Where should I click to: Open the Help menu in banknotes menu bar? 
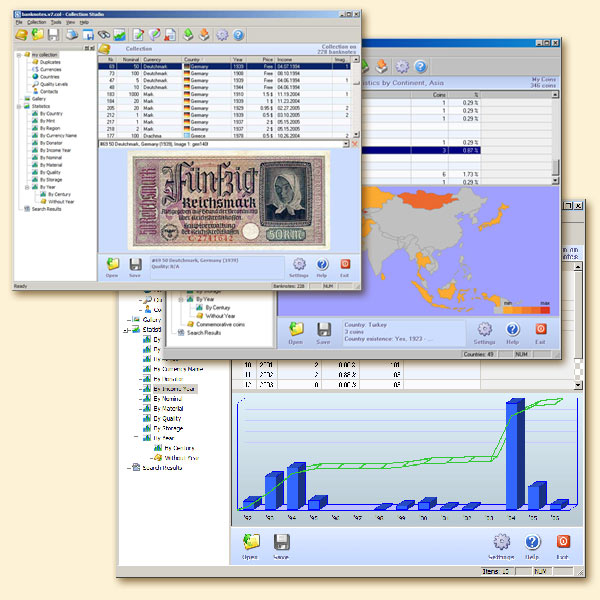pyautogui.click(x=84, y=22)
